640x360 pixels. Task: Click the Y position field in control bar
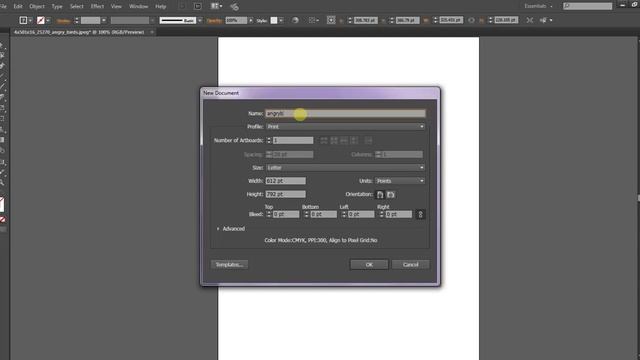[407, 20]
